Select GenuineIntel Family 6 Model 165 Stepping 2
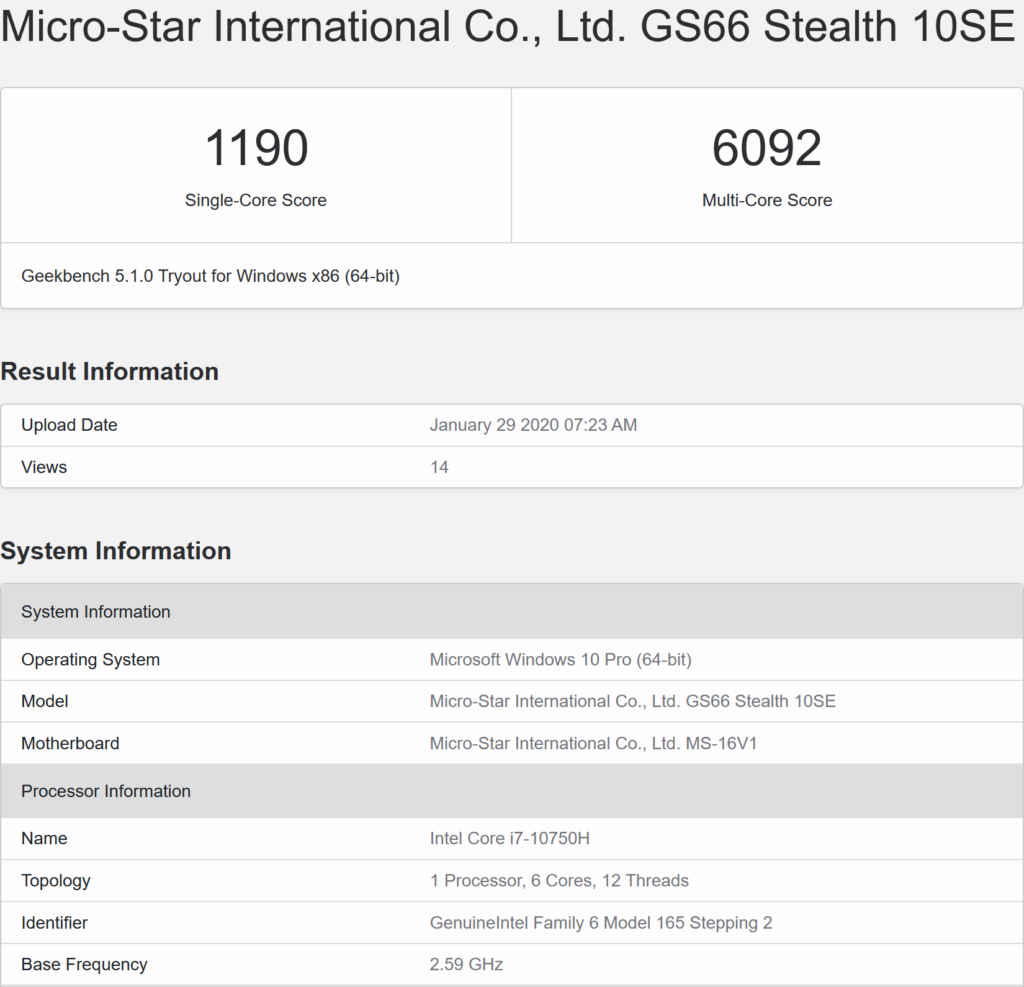 601,922
